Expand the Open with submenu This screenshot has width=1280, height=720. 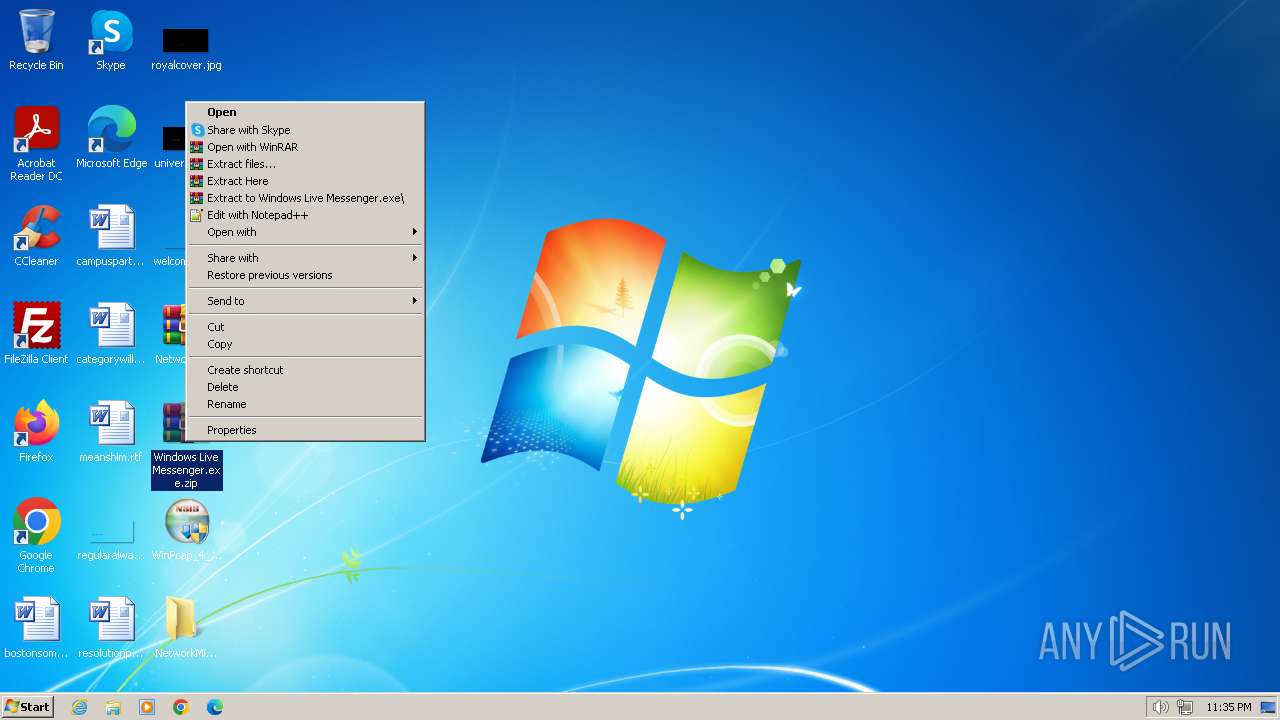[306, 232]
